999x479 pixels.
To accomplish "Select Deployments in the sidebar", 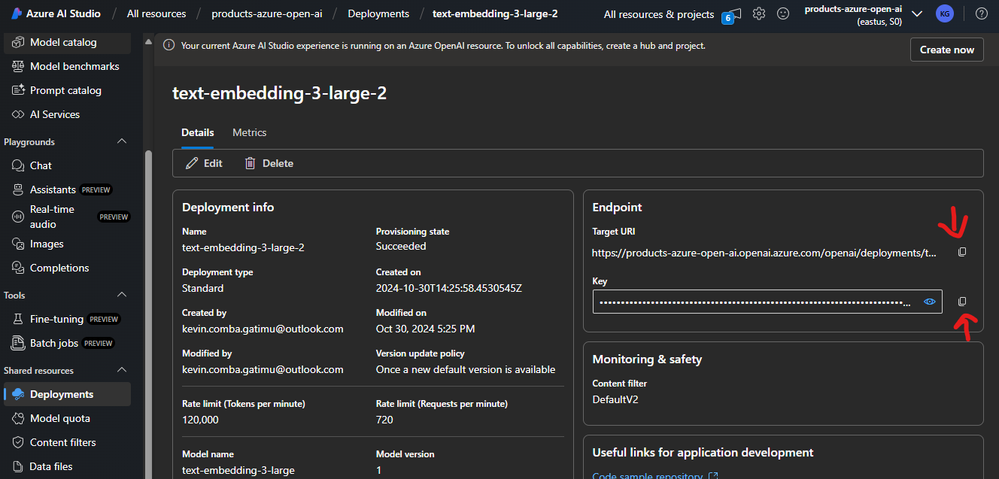I will tap(67, 394).
